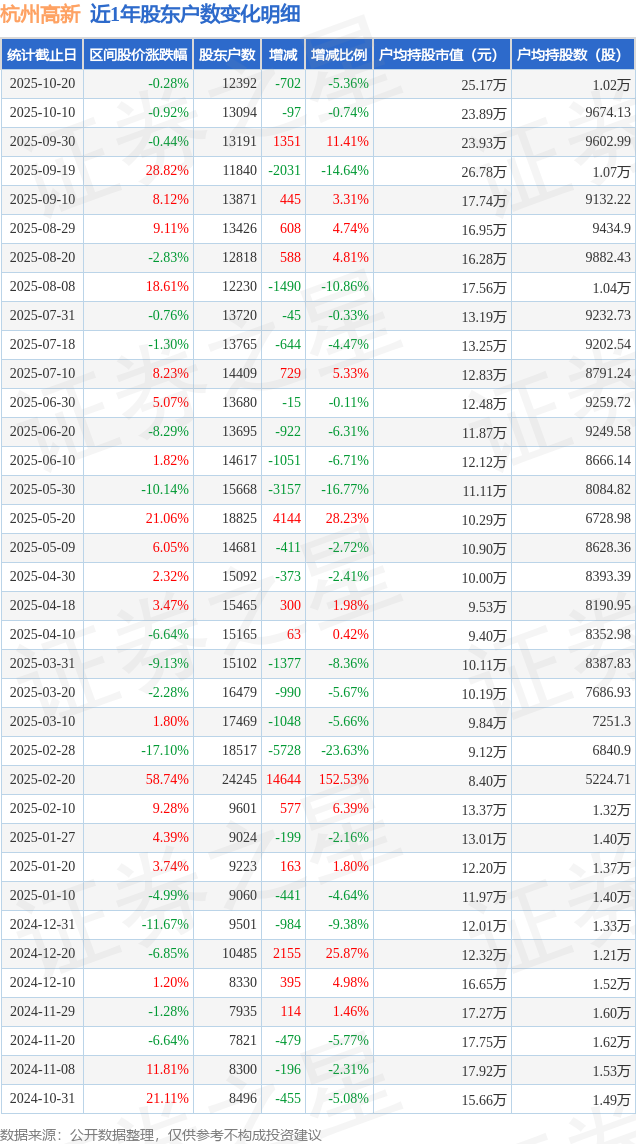The image size is (636, 1144).
Task: Click the 增减 column header
Action: coord(283,55)
